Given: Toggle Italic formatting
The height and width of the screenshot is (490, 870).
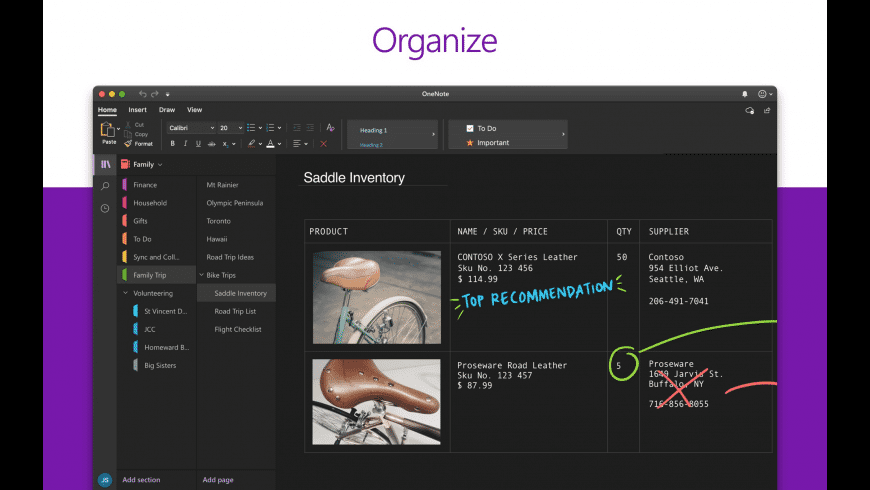Looking at the screenshot, I should point(185,144).
